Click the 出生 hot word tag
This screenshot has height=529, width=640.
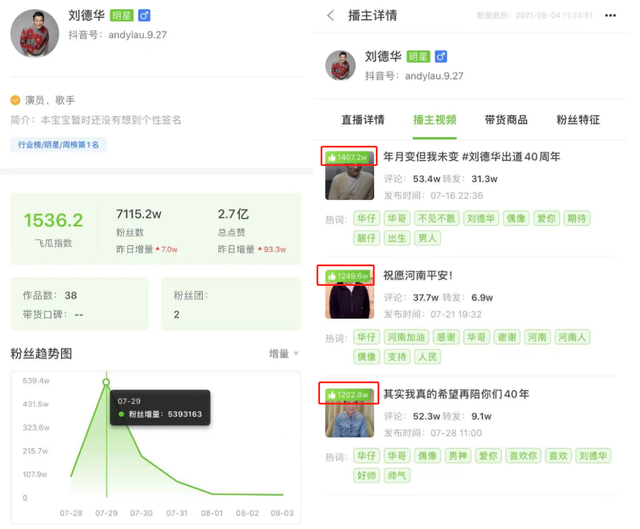click(397, 238)
